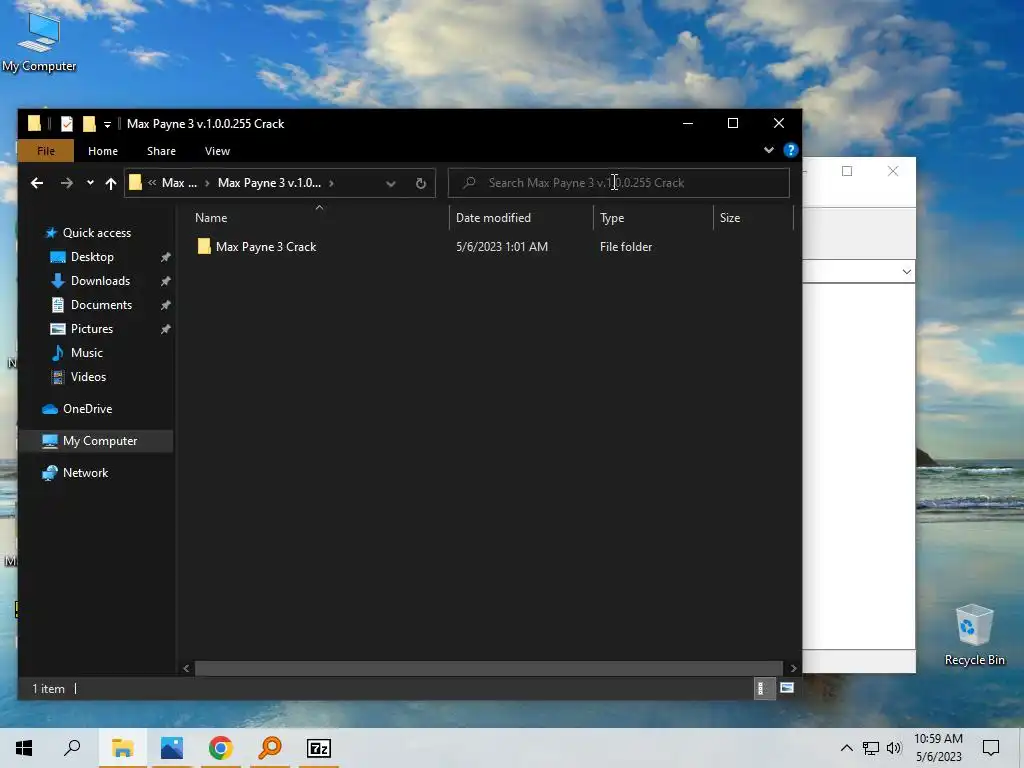Show hidden breadcrumb locations chevron
This screenshot has height=768, width=1024.
pyautogui.click(x=152, y=183)
